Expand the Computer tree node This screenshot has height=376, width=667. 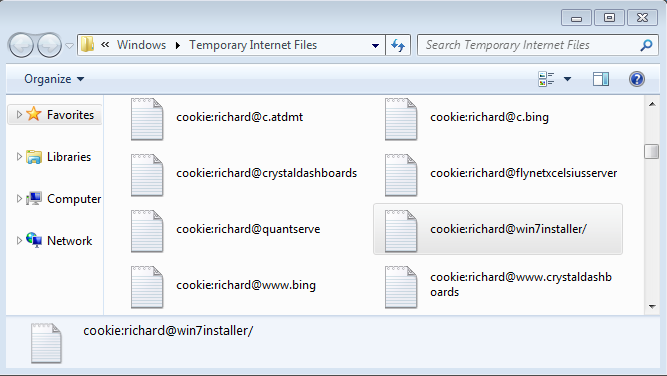tap(19, 199)
